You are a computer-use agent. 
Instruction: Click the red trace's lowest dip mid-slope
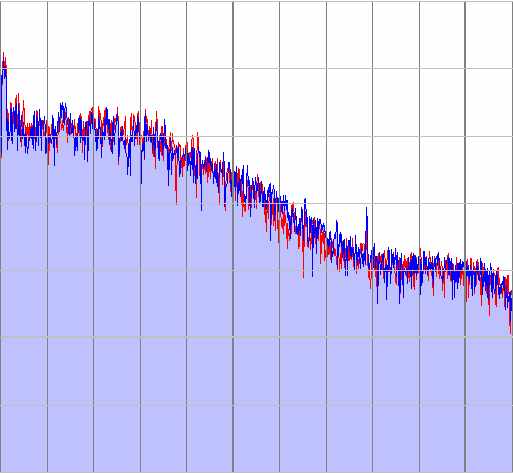pos(303,267)
